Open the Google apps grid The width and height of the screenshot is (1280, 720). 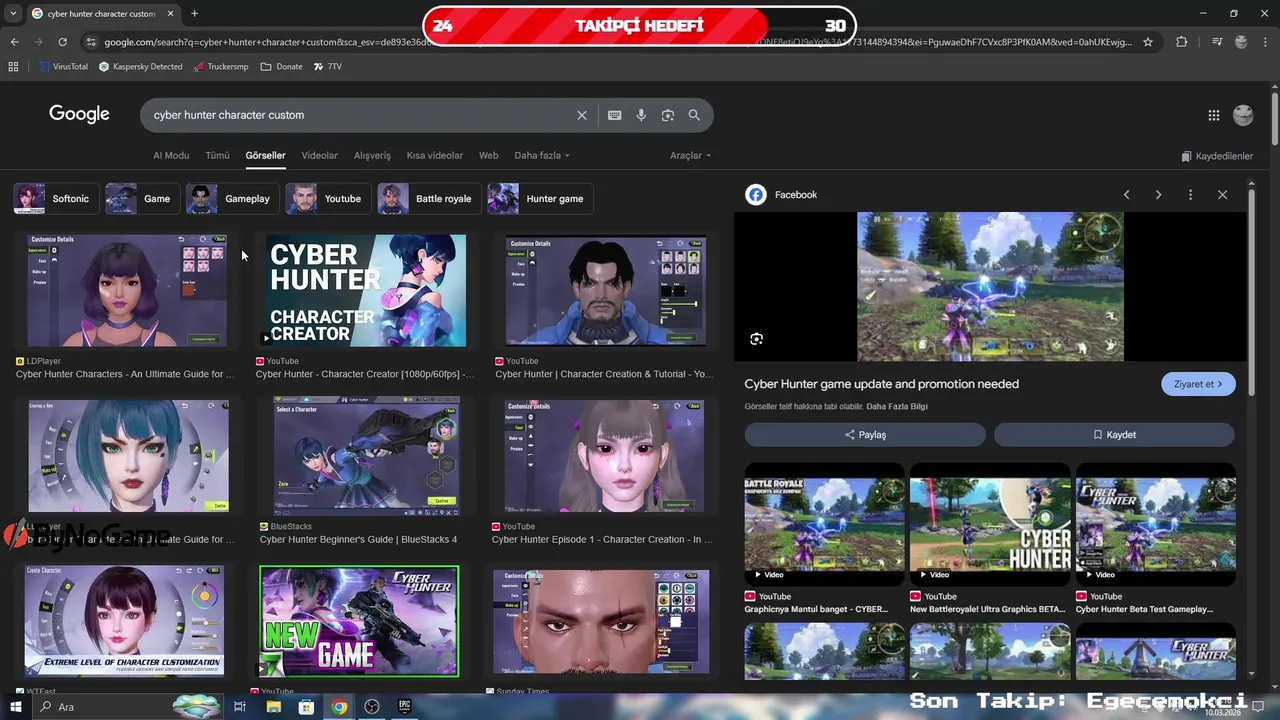(1214, 115)
